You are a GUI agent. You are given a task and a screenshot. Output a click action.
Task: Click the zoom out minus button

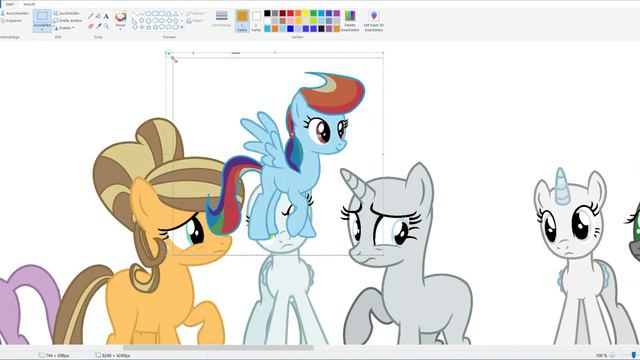click(x=612, y=356)
